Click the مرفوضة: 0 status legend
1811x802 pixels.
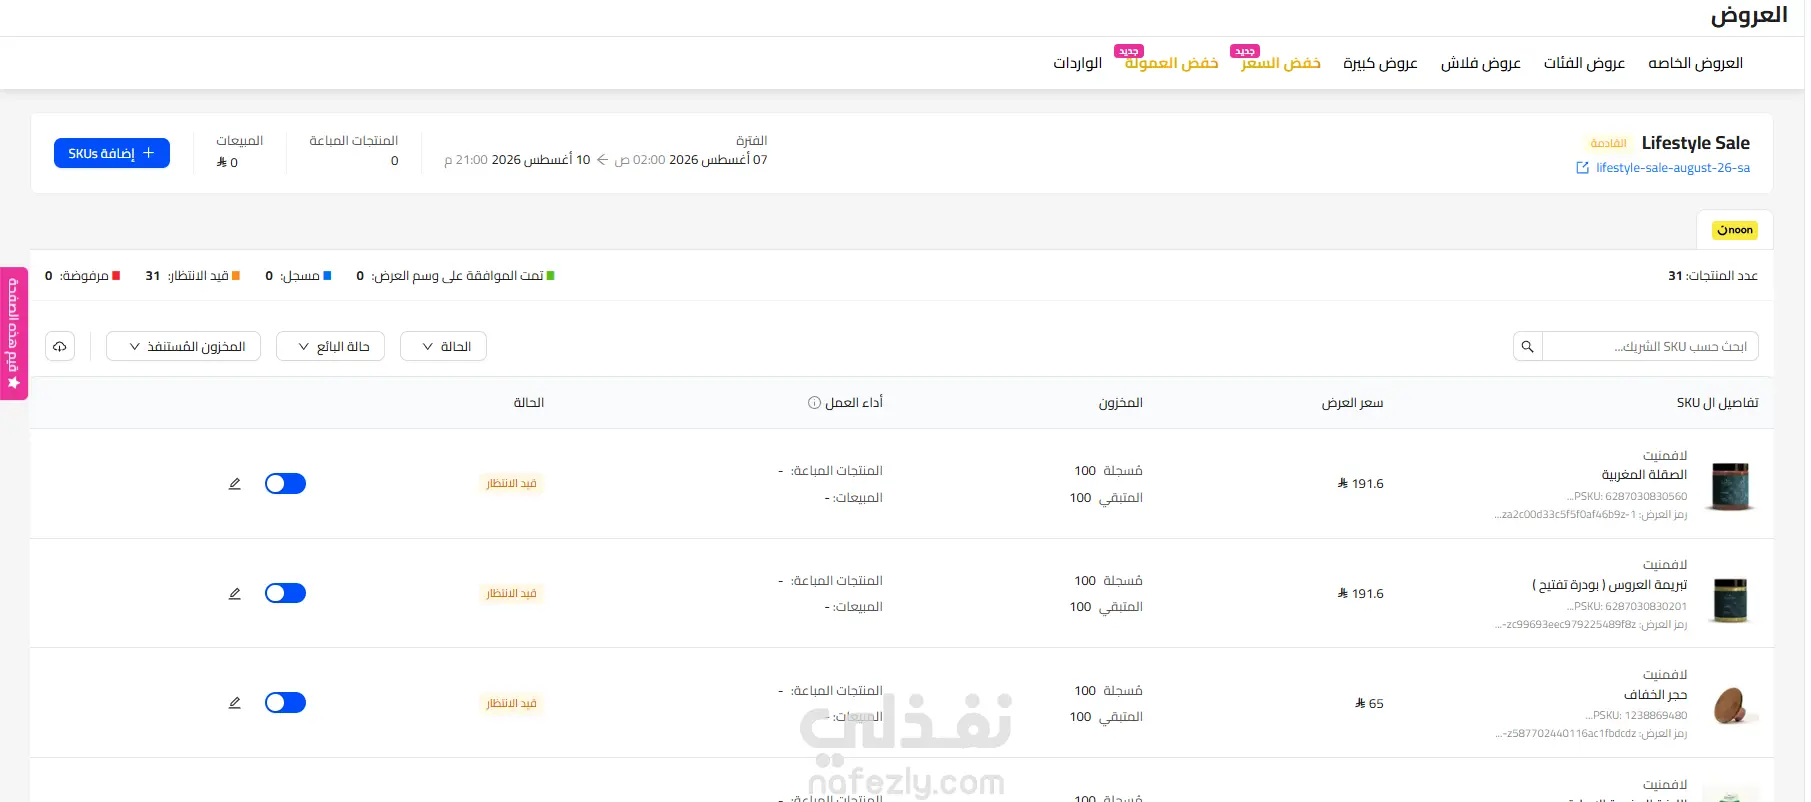click(82, 276)
